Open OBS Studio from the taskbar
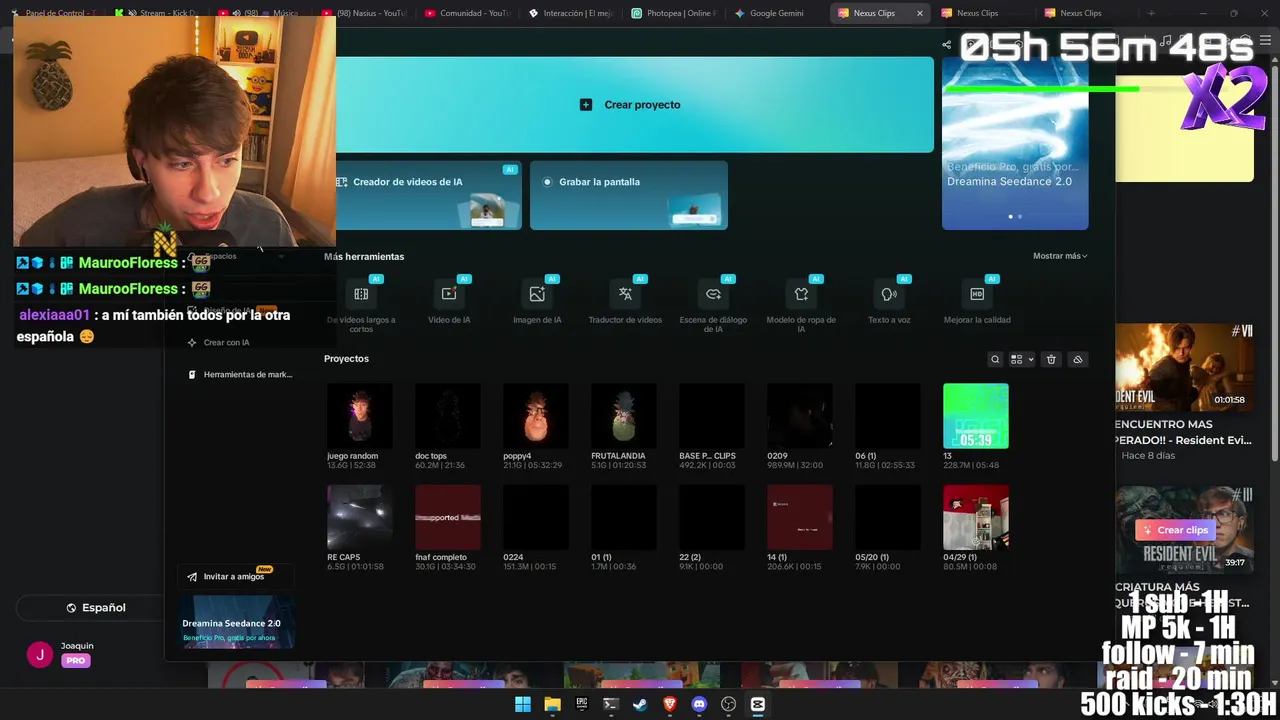 tap(728, 704)
